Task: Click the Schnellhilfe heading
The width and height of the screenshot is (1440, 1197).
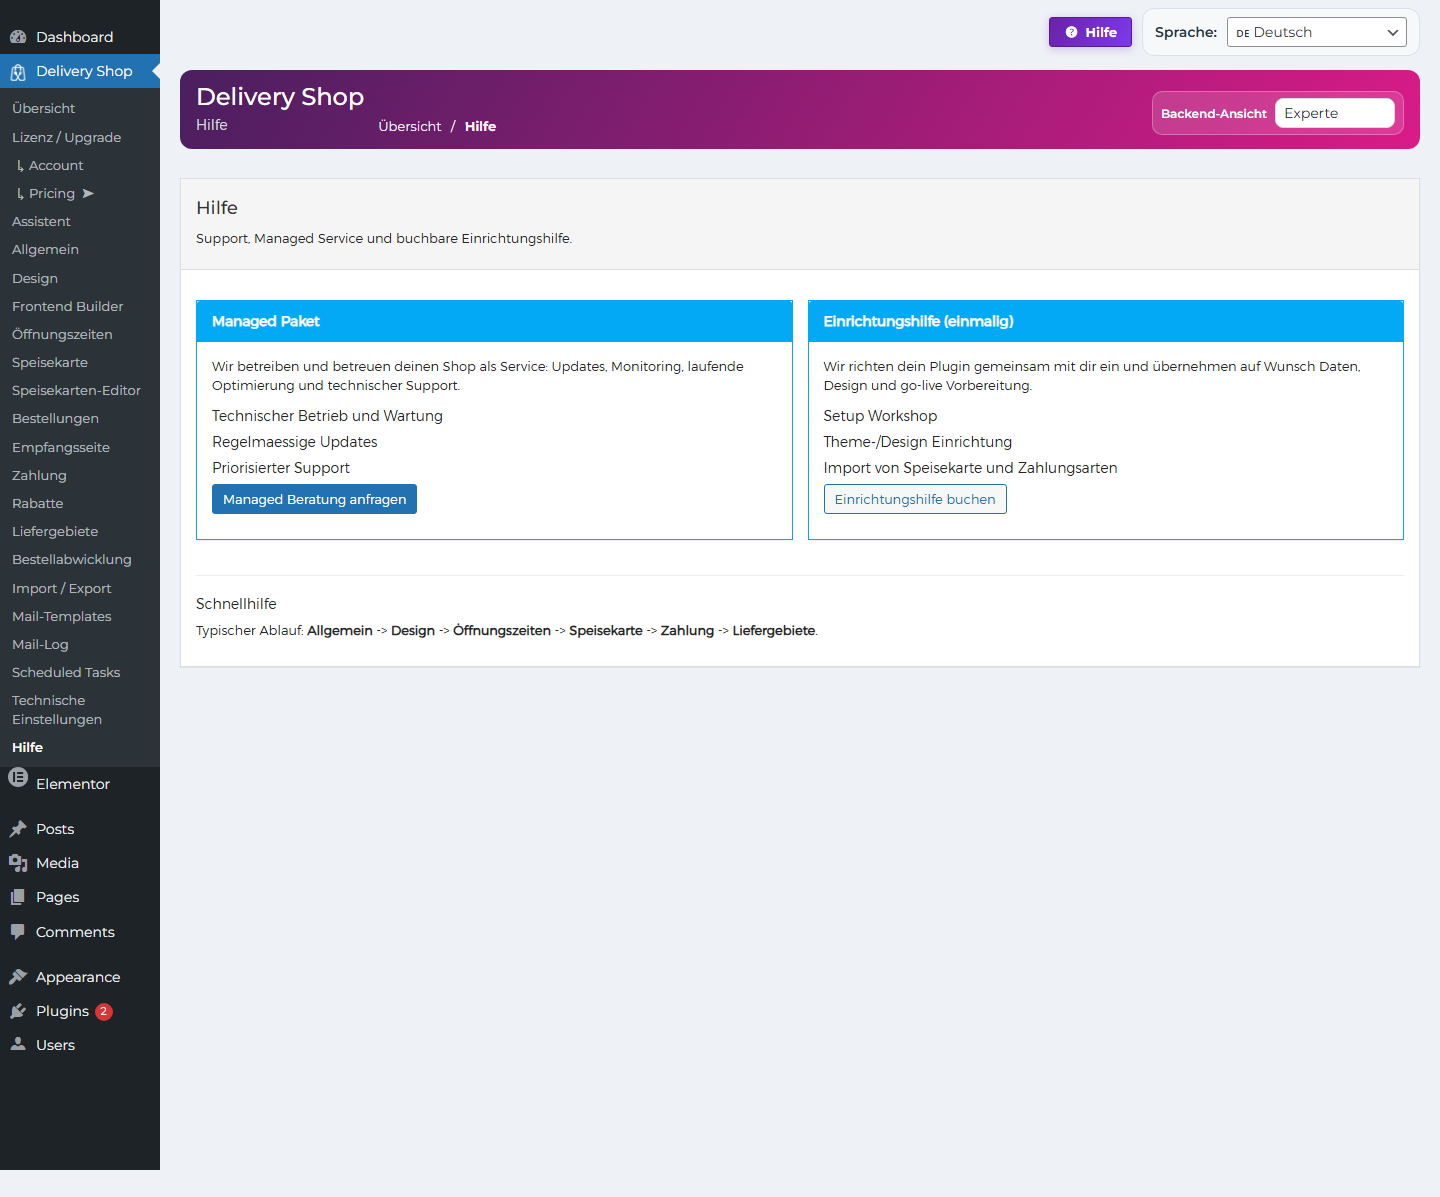Action: coord(236,604)
